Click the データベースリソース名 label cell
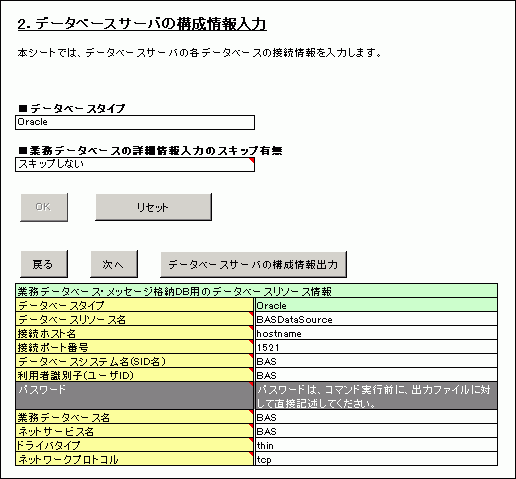Image resolution: width=516 pixels, height=479 pixels. pyautogui.click(x=134, y=319)
